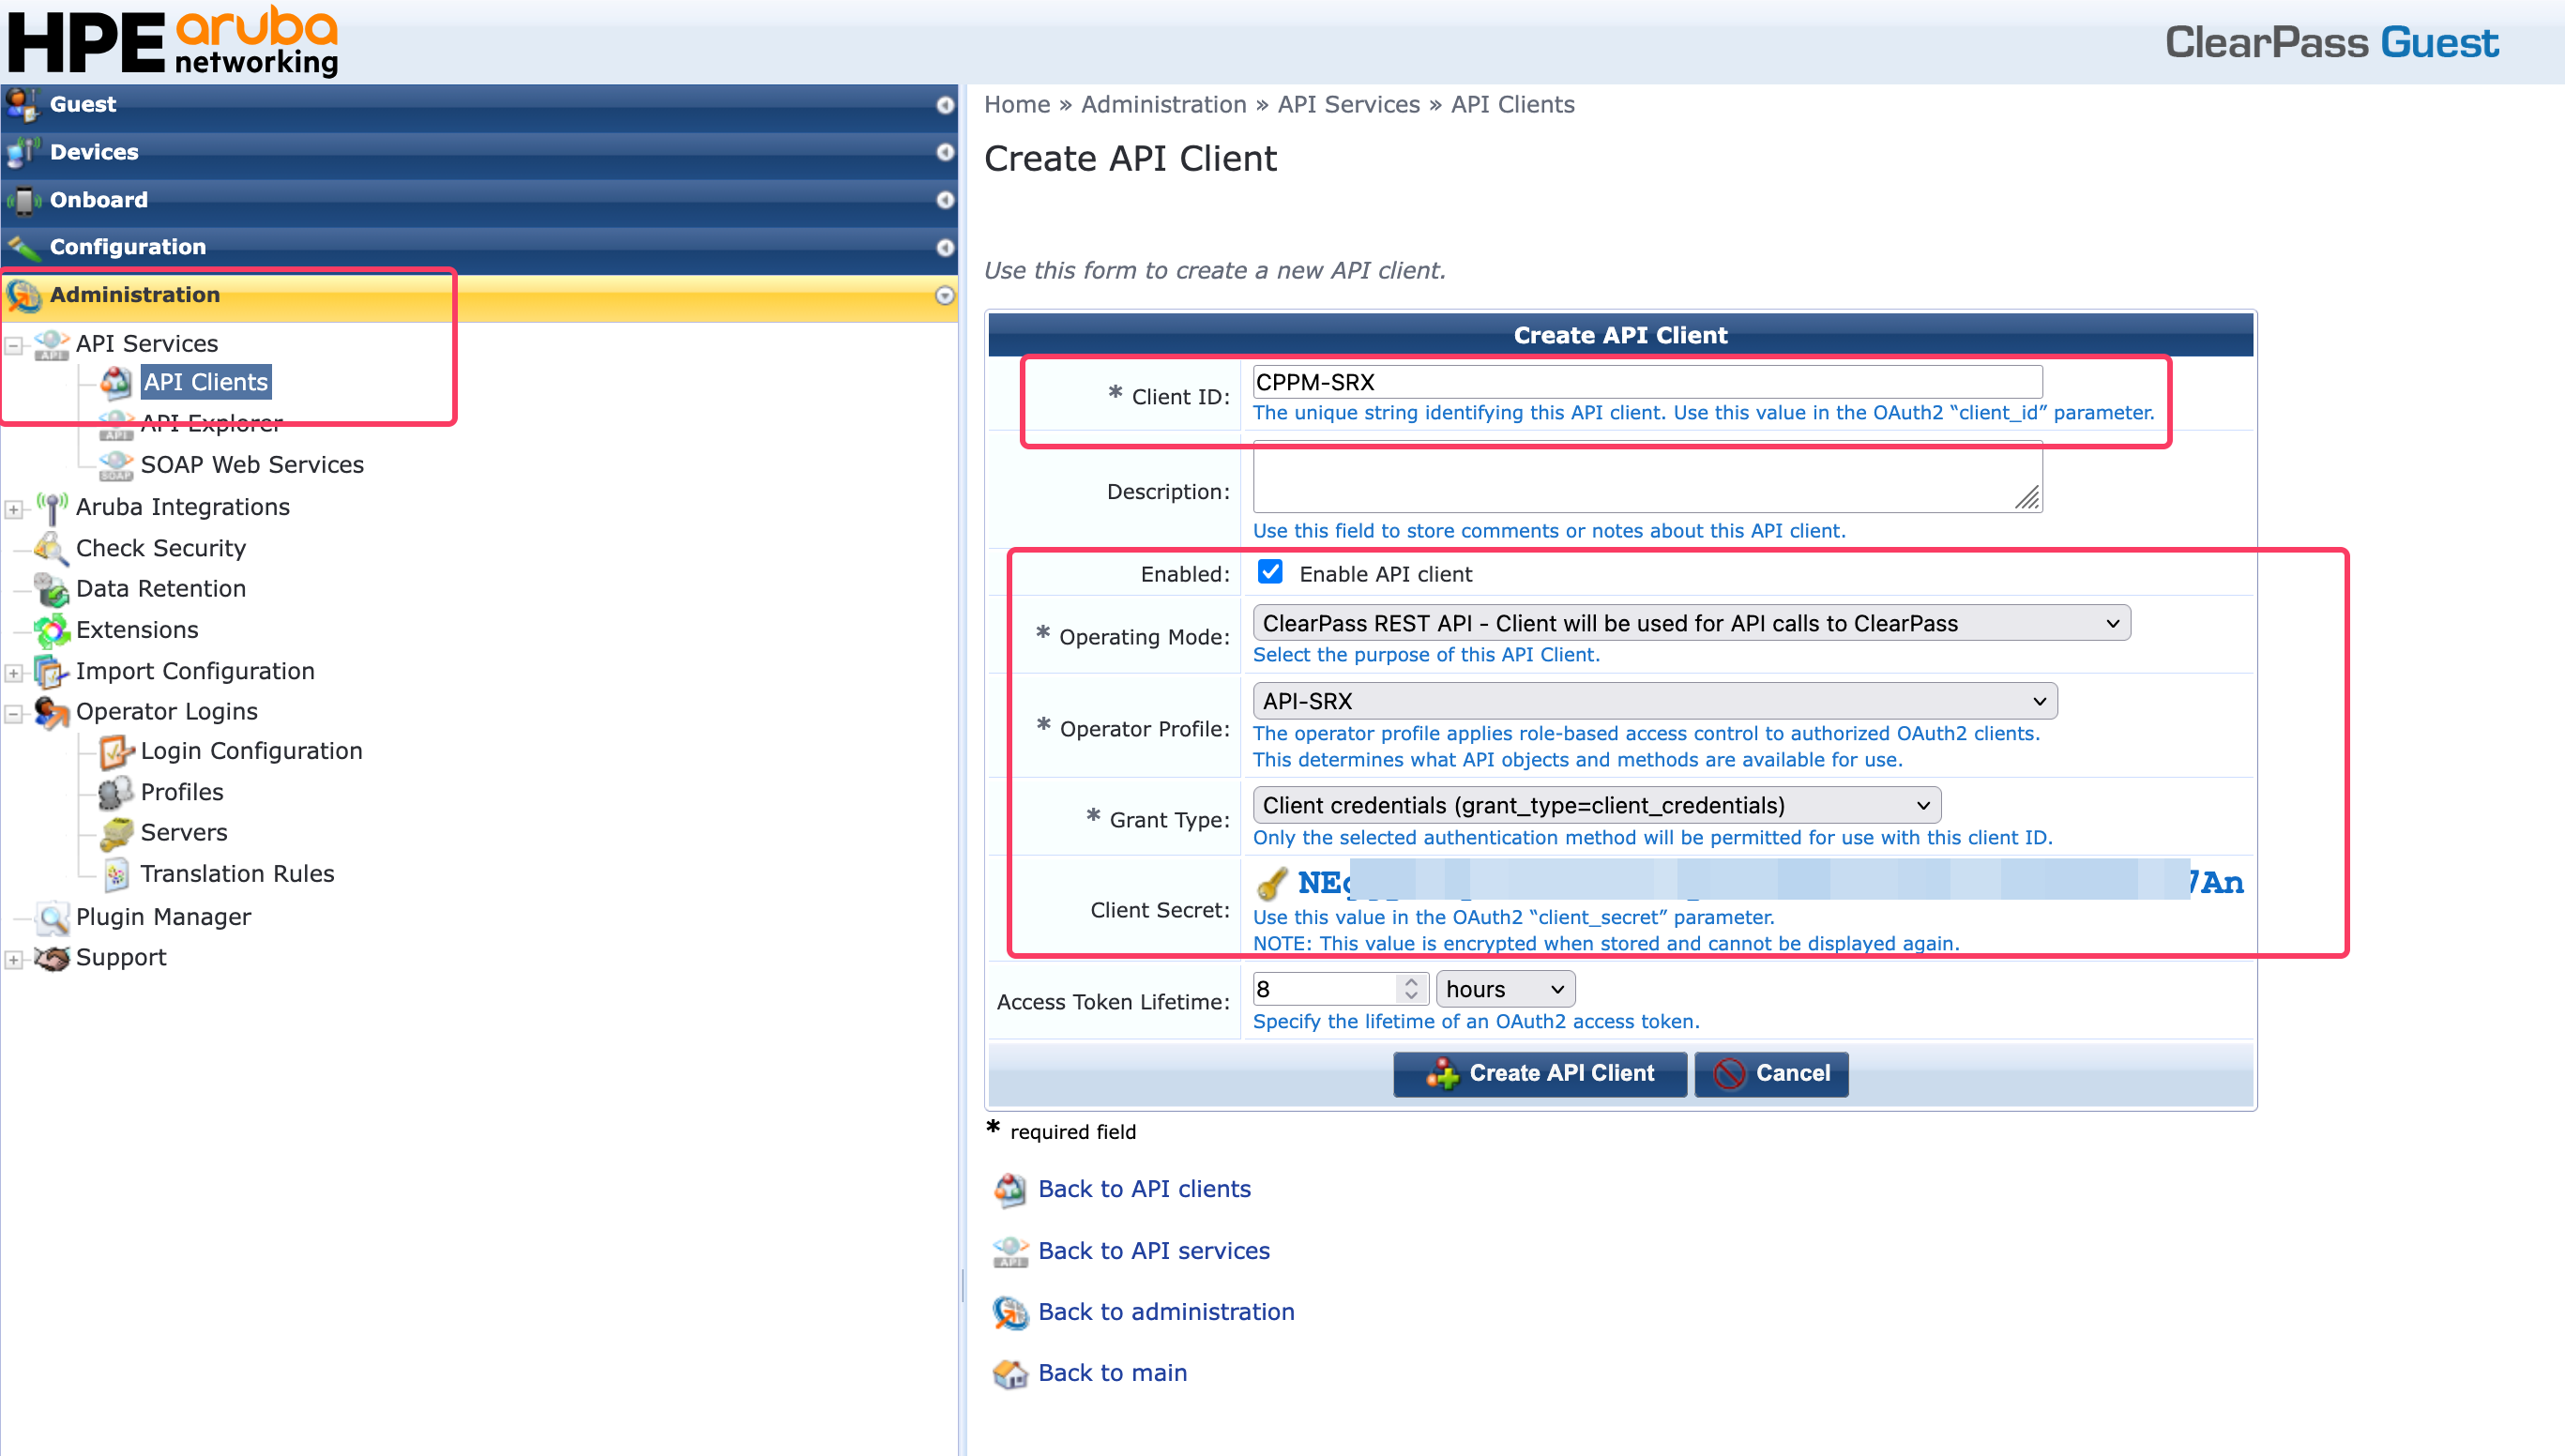Open Check Security in the tree
The width and height of the screenshot is (2565, 1456).
coord(161,548)
